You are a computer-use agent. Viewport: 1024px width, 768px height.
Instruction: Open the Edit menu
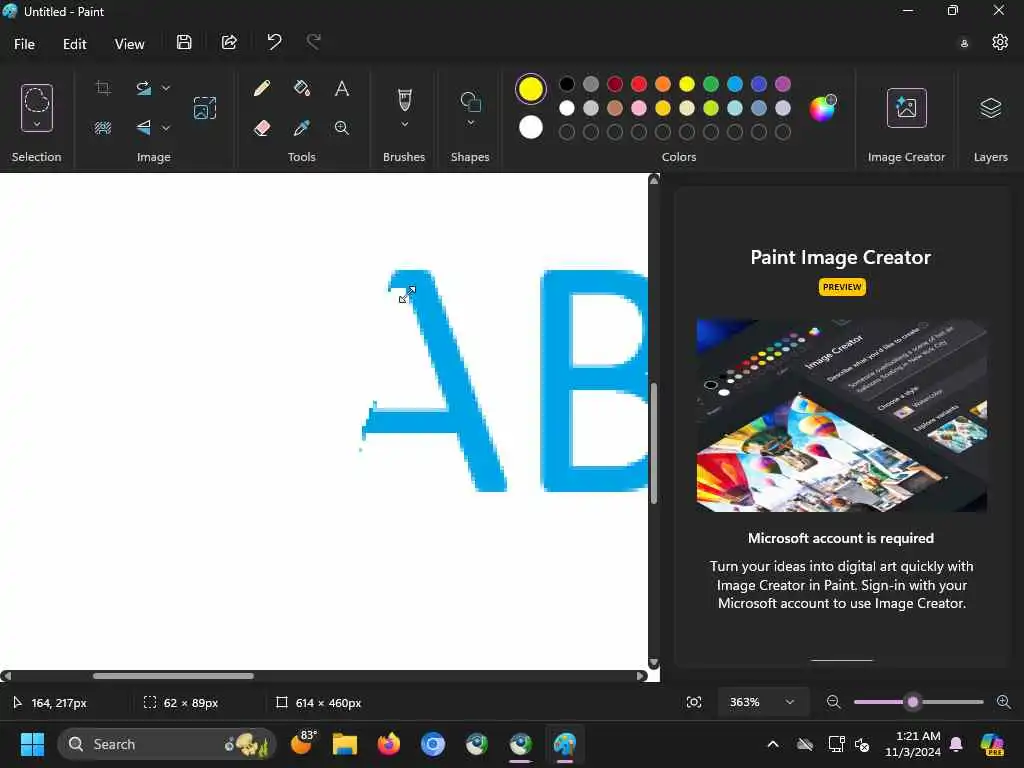(74, 44)
